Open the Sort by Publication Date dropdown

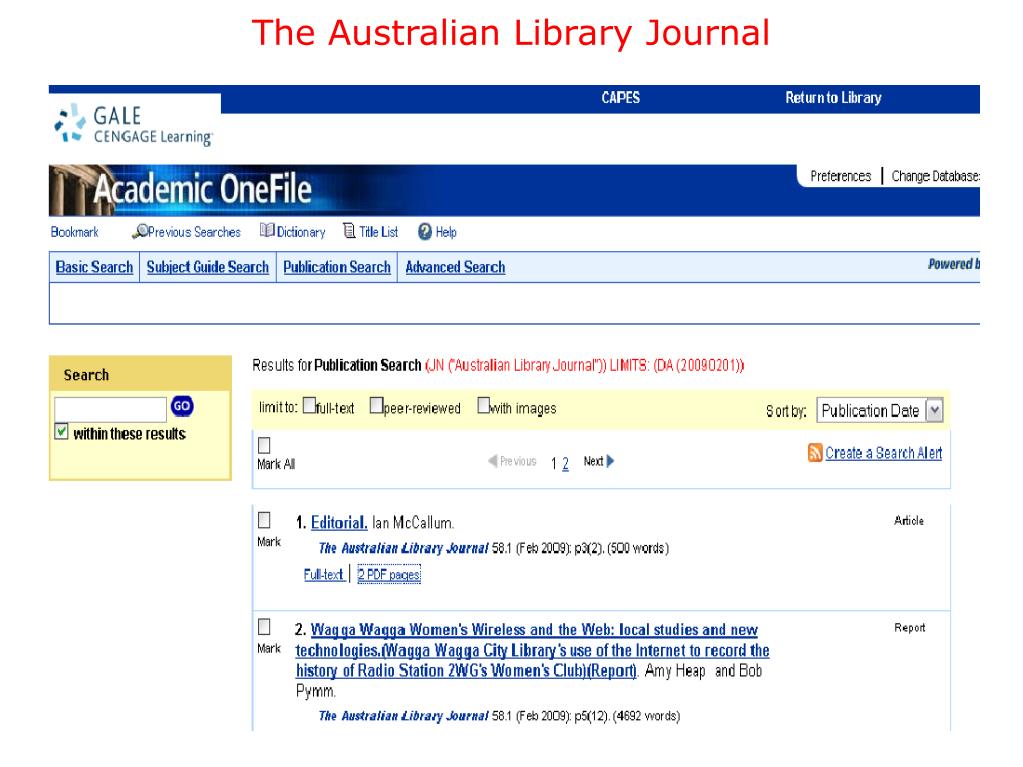tap(879, 411)
